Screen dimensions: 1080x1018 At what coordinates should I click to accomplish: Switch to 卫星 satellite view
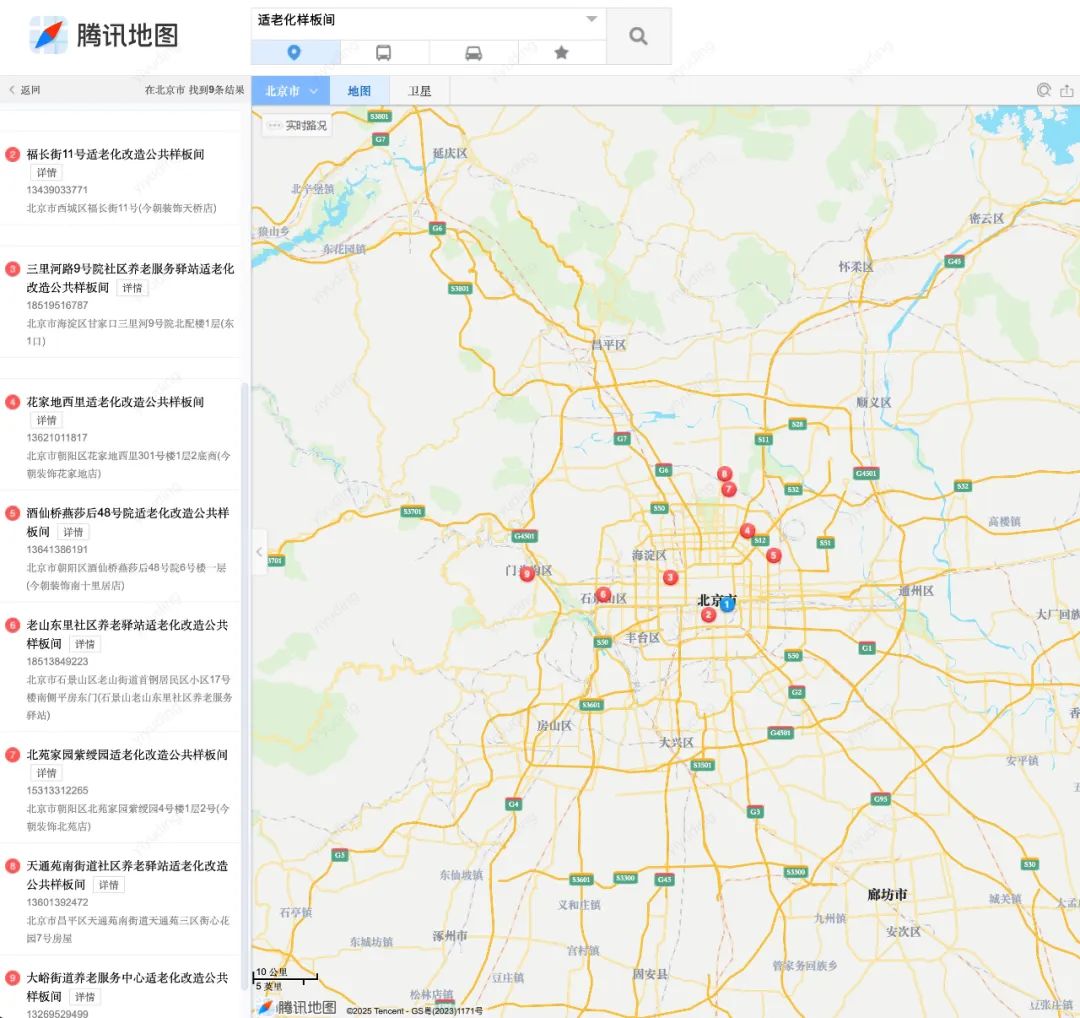pos(419,91)
